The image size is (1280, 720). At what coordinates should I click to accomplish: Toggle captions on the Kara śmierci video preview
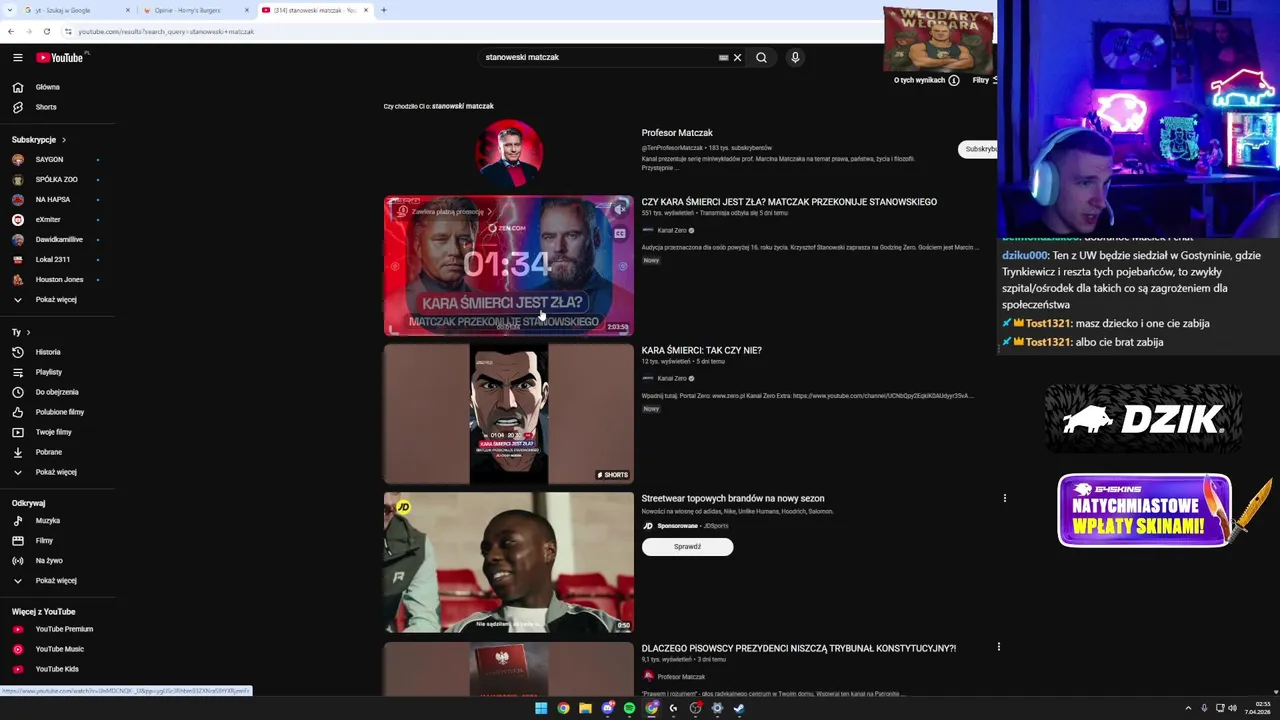[620, 234]
